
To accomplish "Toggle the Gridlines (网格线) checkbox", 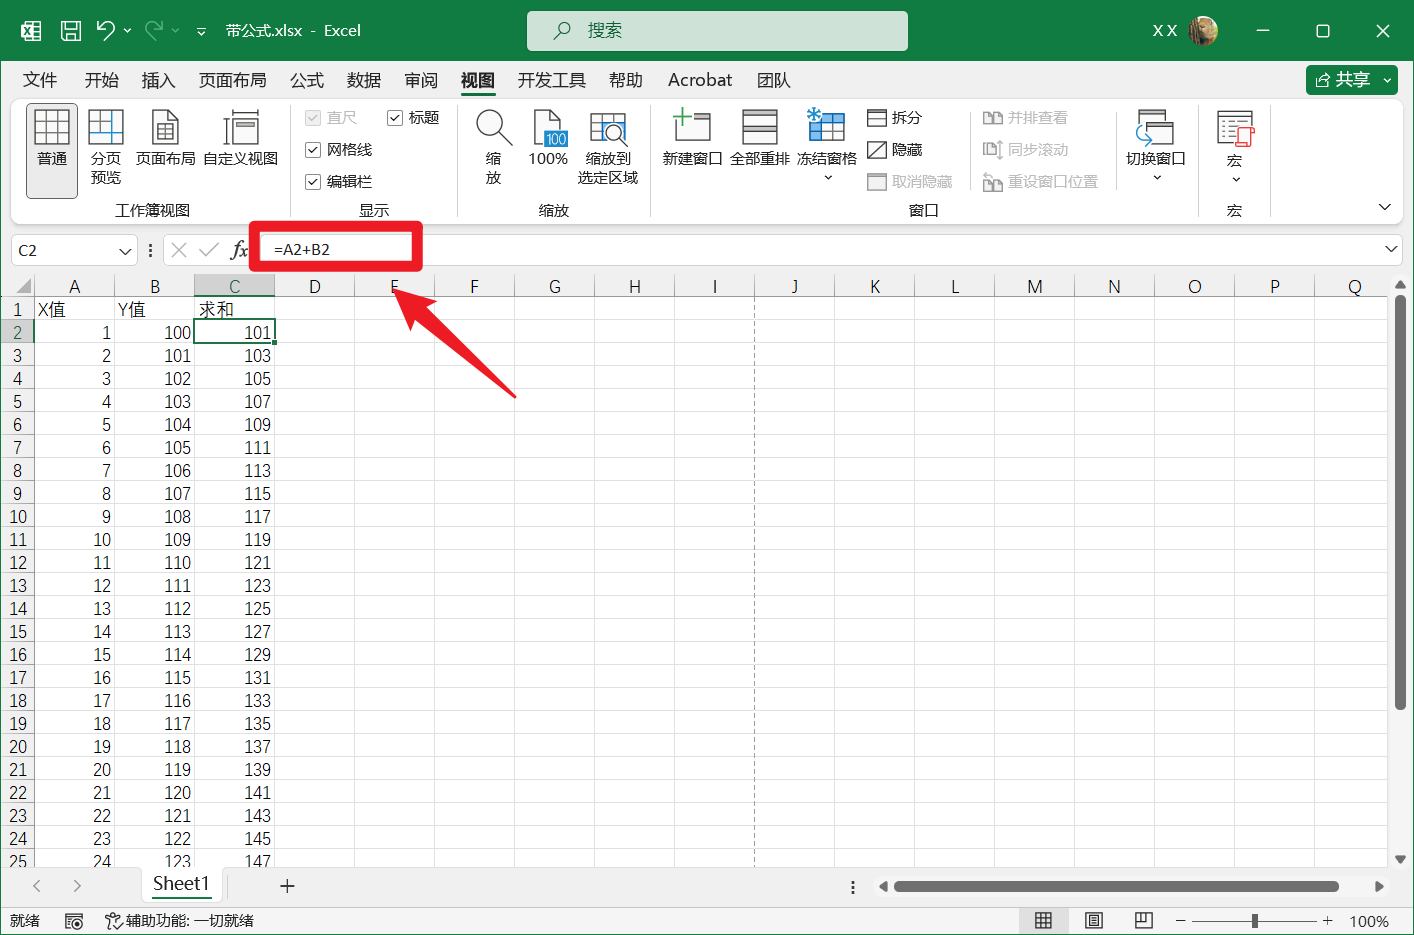I will tap(313, 150).
